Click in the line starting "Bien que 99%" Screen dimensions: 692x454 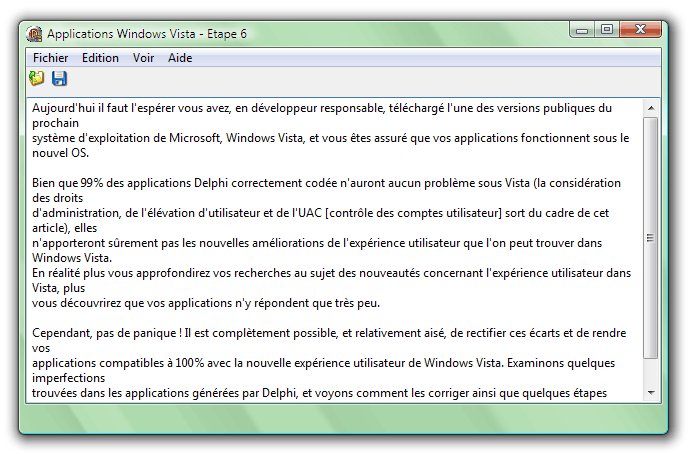300,183
